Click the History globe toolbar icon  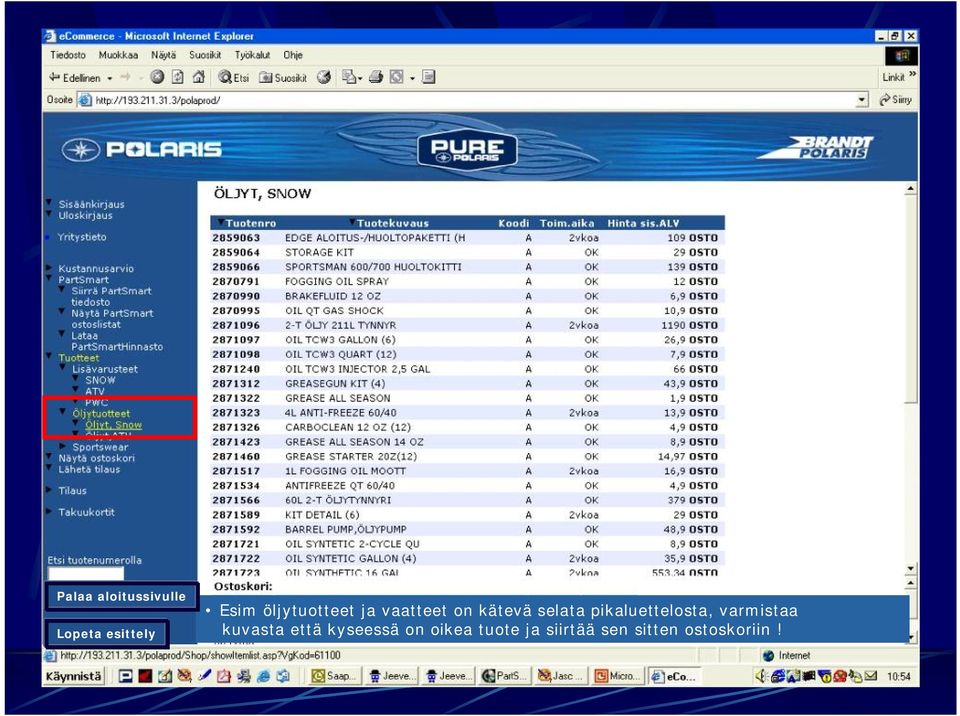324,77
